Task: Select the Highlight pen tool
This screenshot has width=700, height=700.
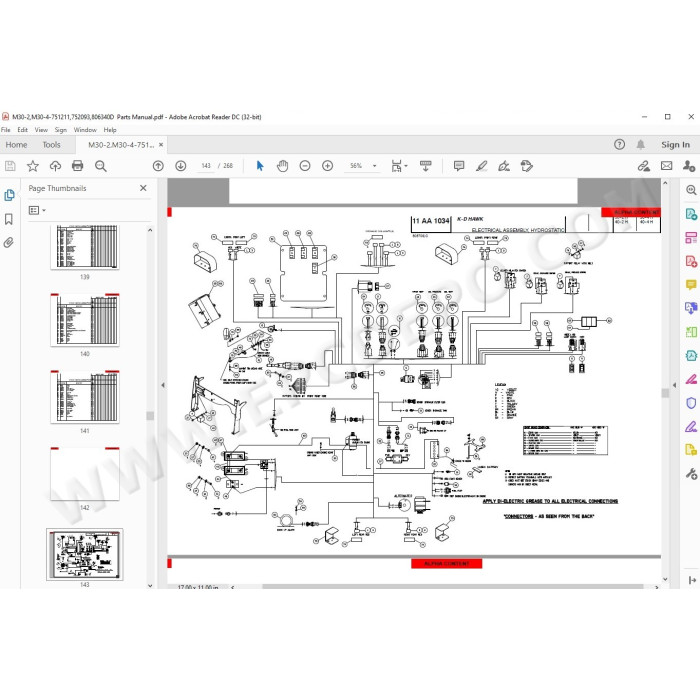Action: coord(482,166)
